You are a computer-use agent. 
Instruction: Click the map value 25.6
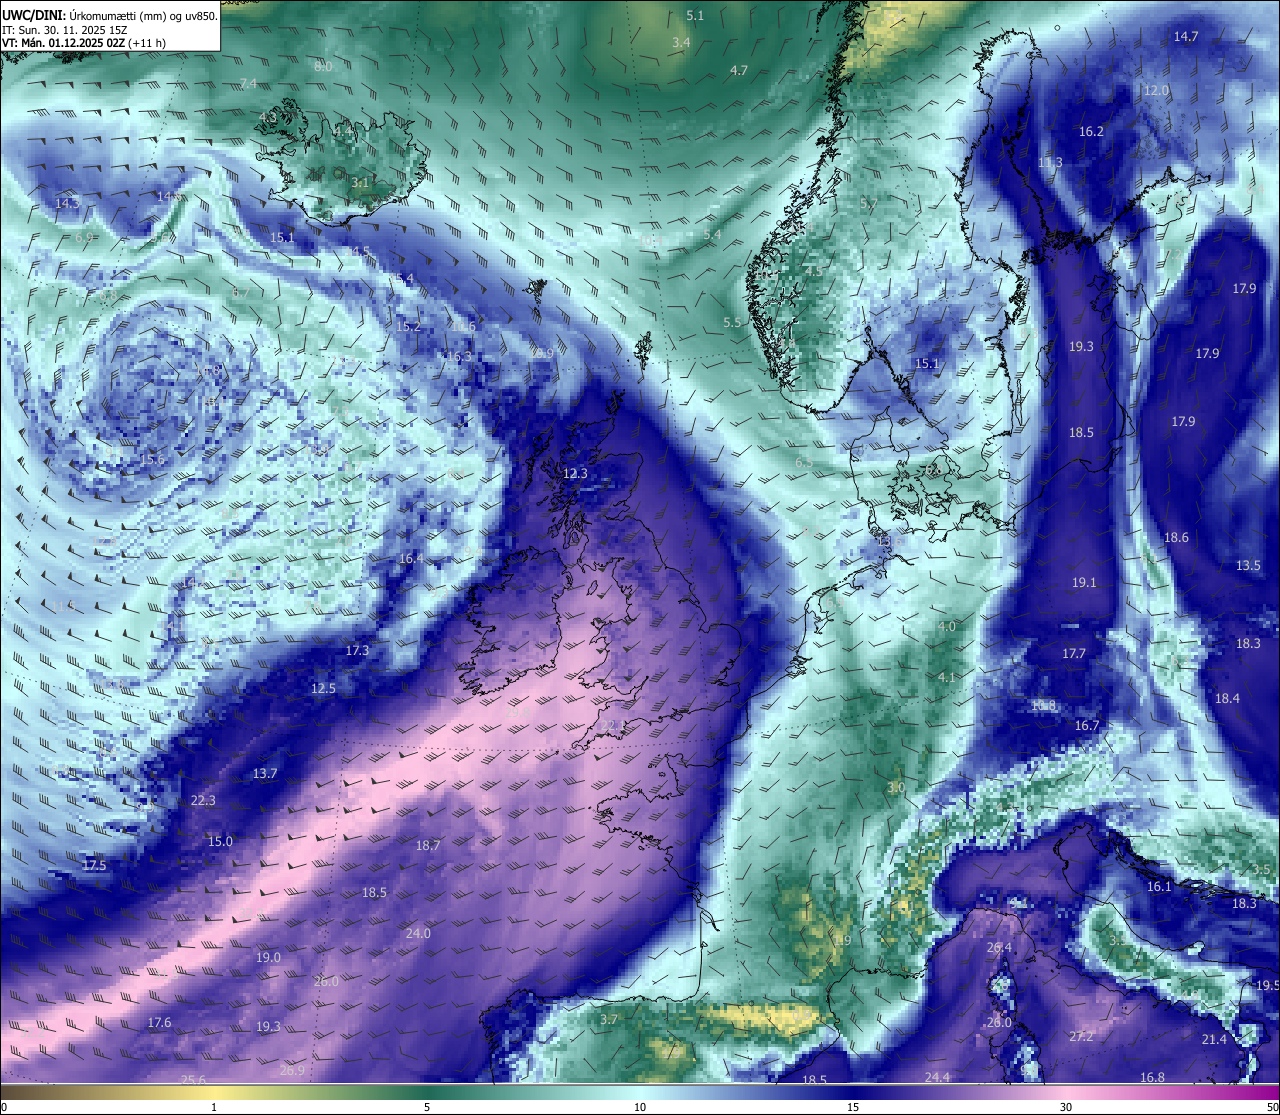click(193, 1079)
